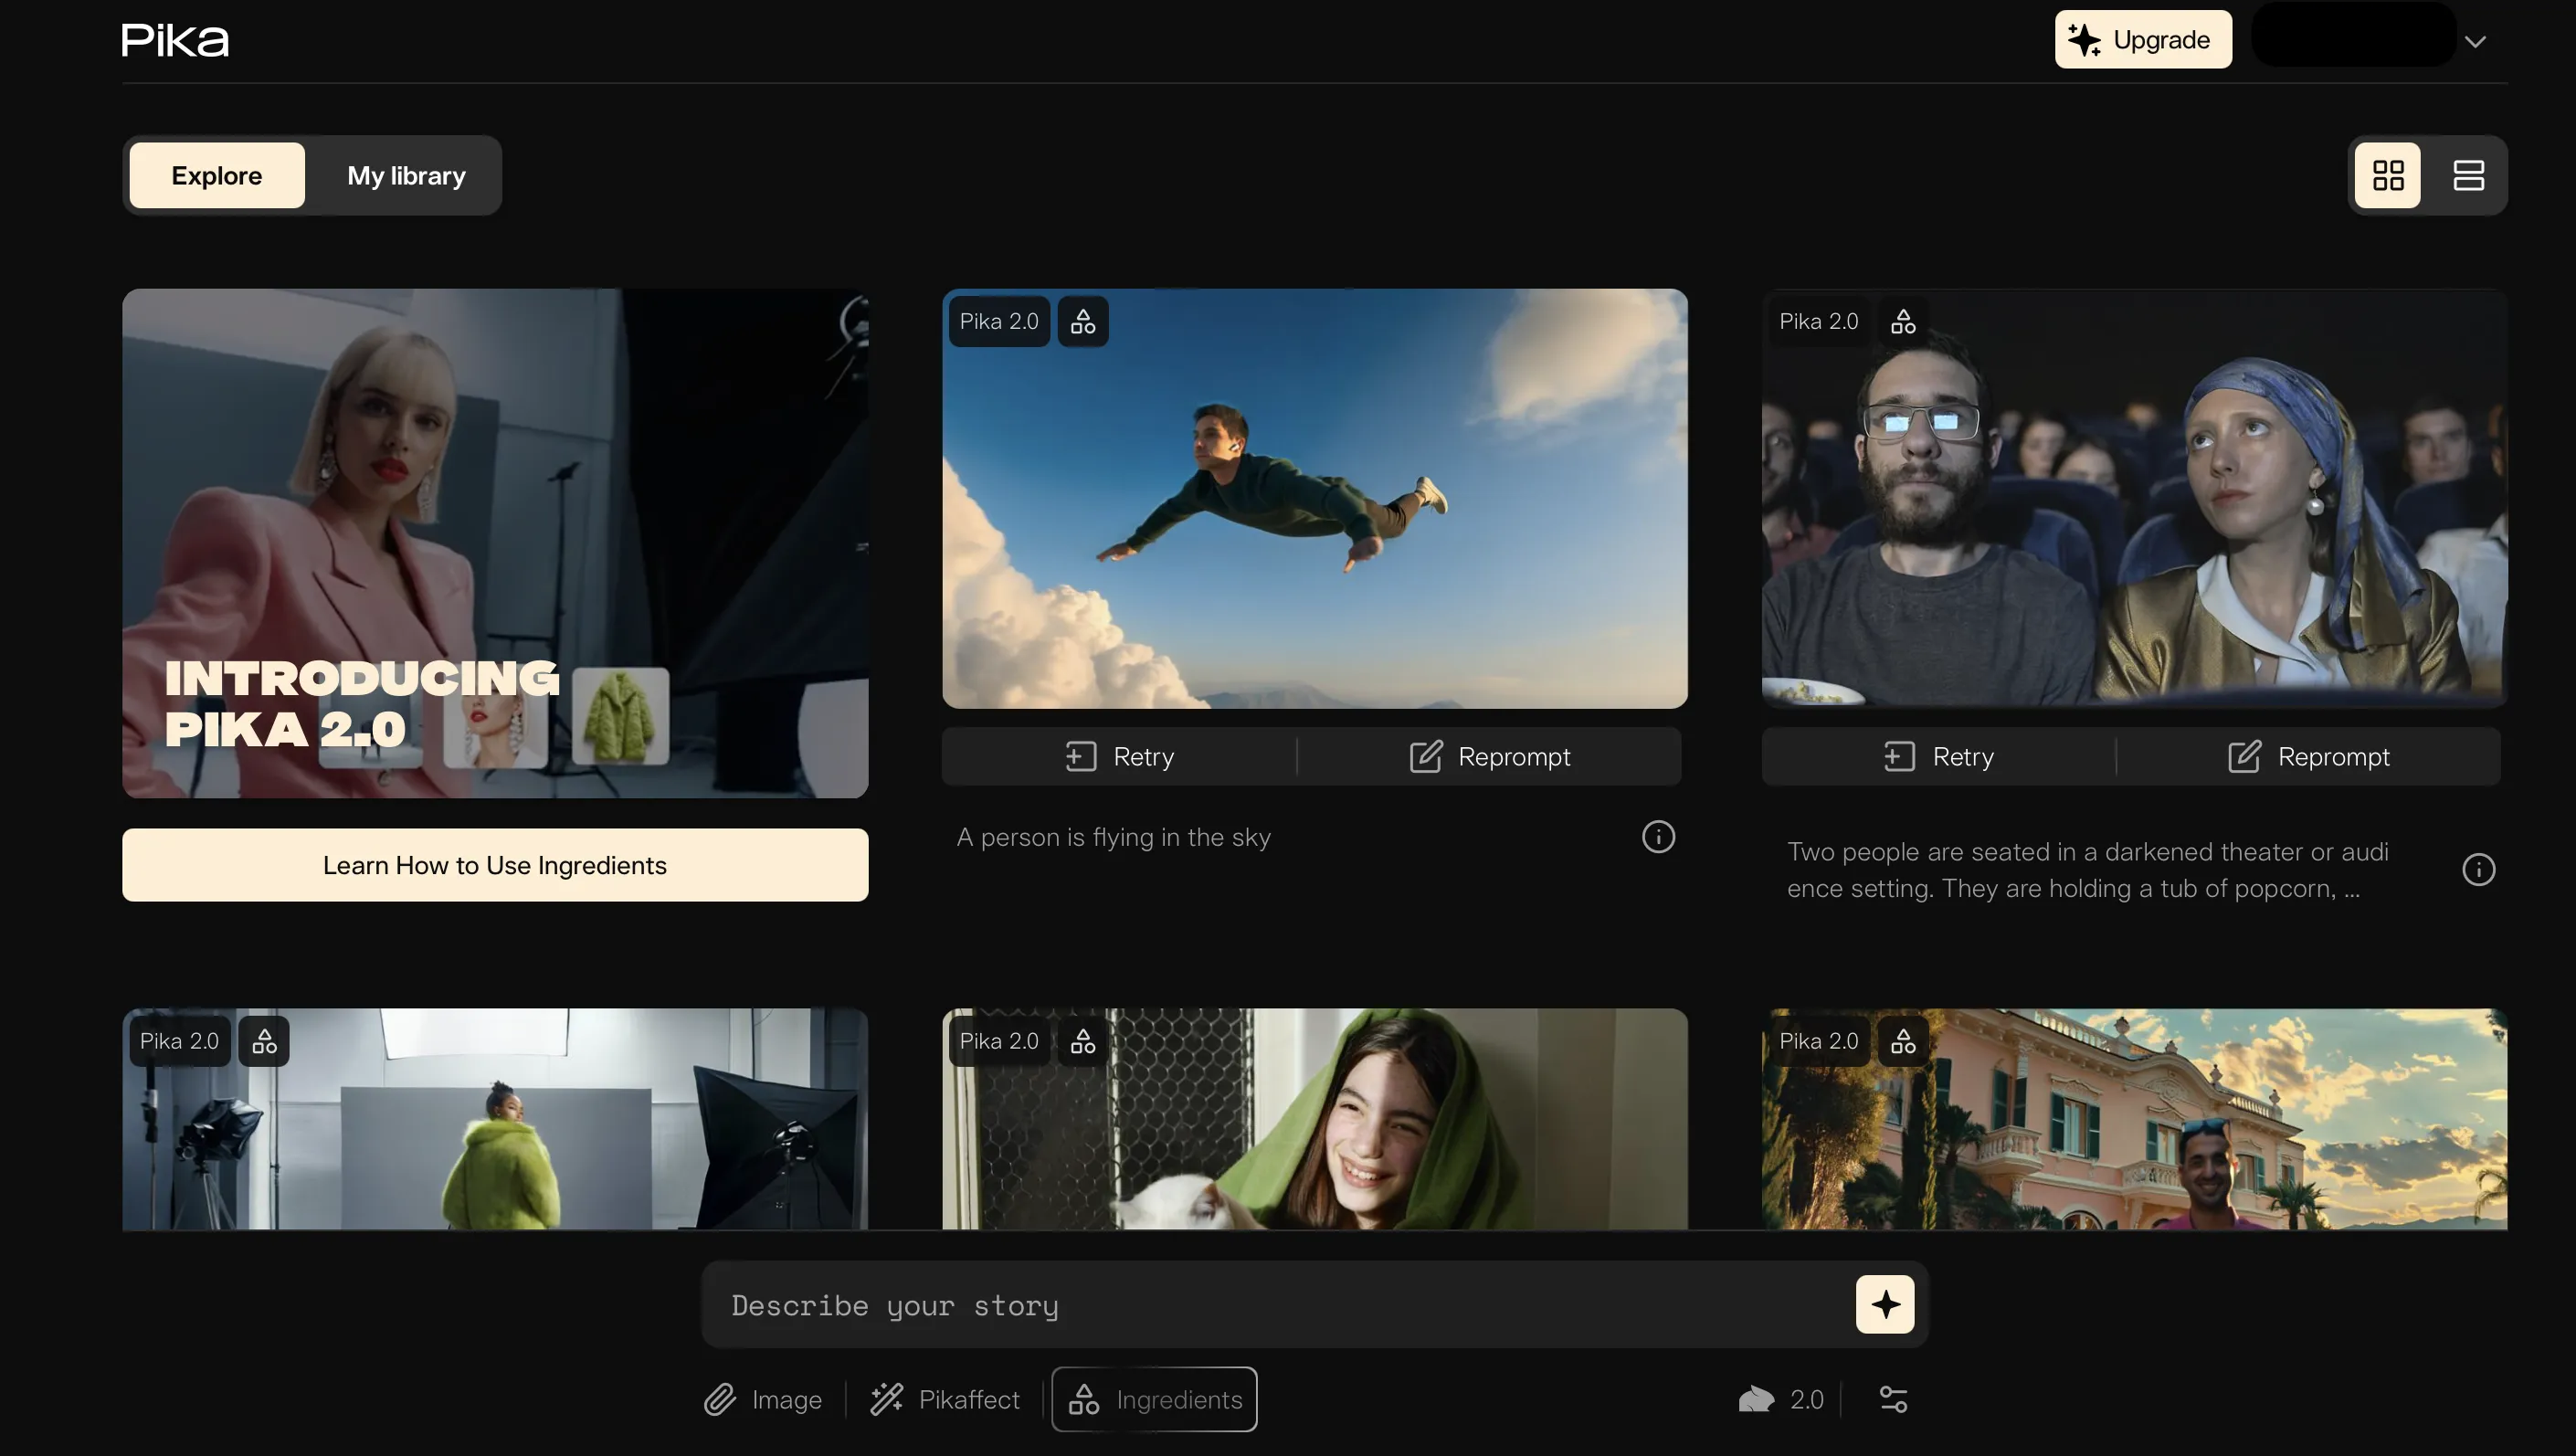Reprompt the theater popcorn video

pos(2309,757)
